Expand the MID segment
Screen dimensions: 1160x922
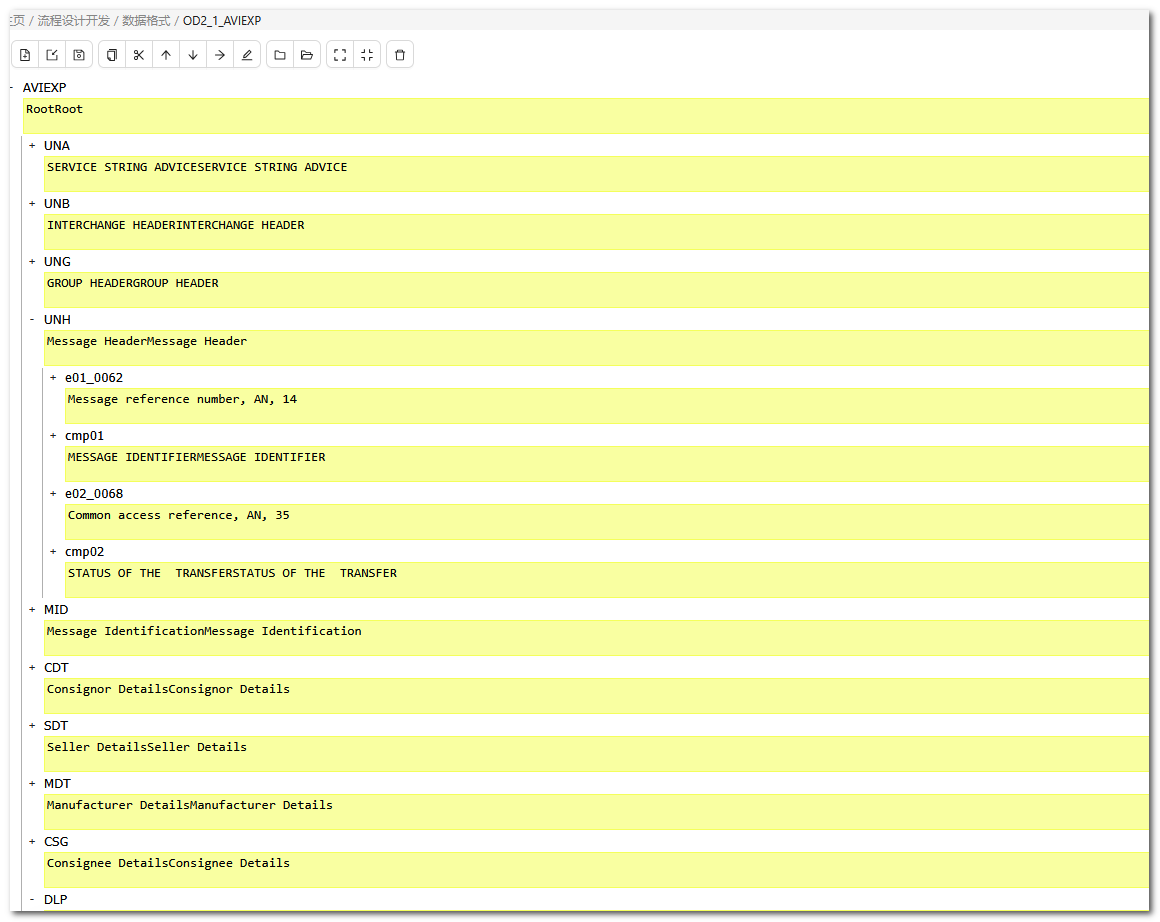(32, 610)
